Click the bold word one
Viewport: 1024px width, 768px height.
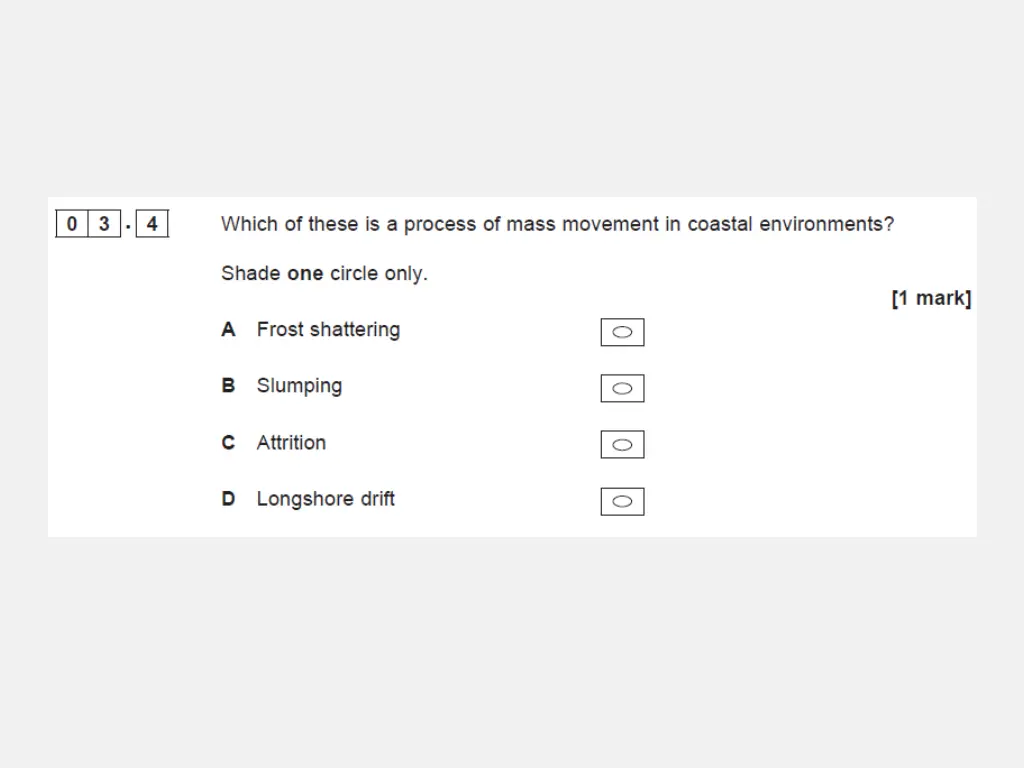(305, 274)
